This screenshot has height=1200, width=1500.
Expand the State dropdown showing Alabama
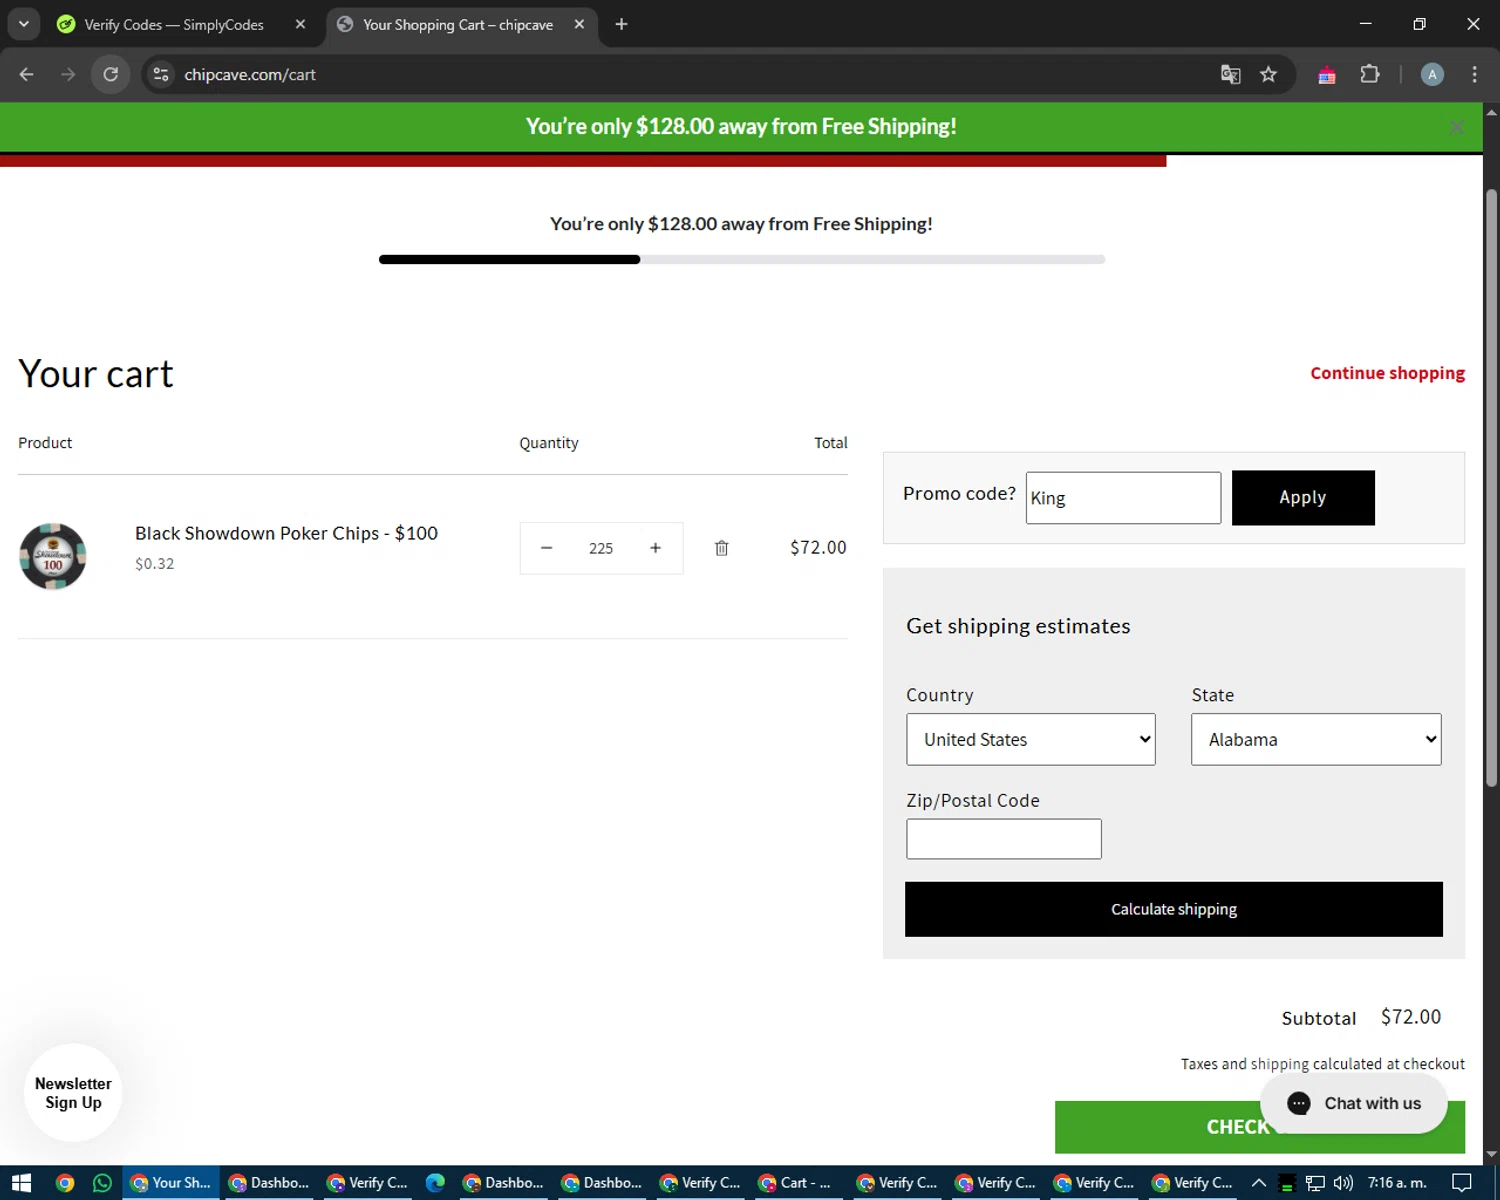pos(1316,739)
